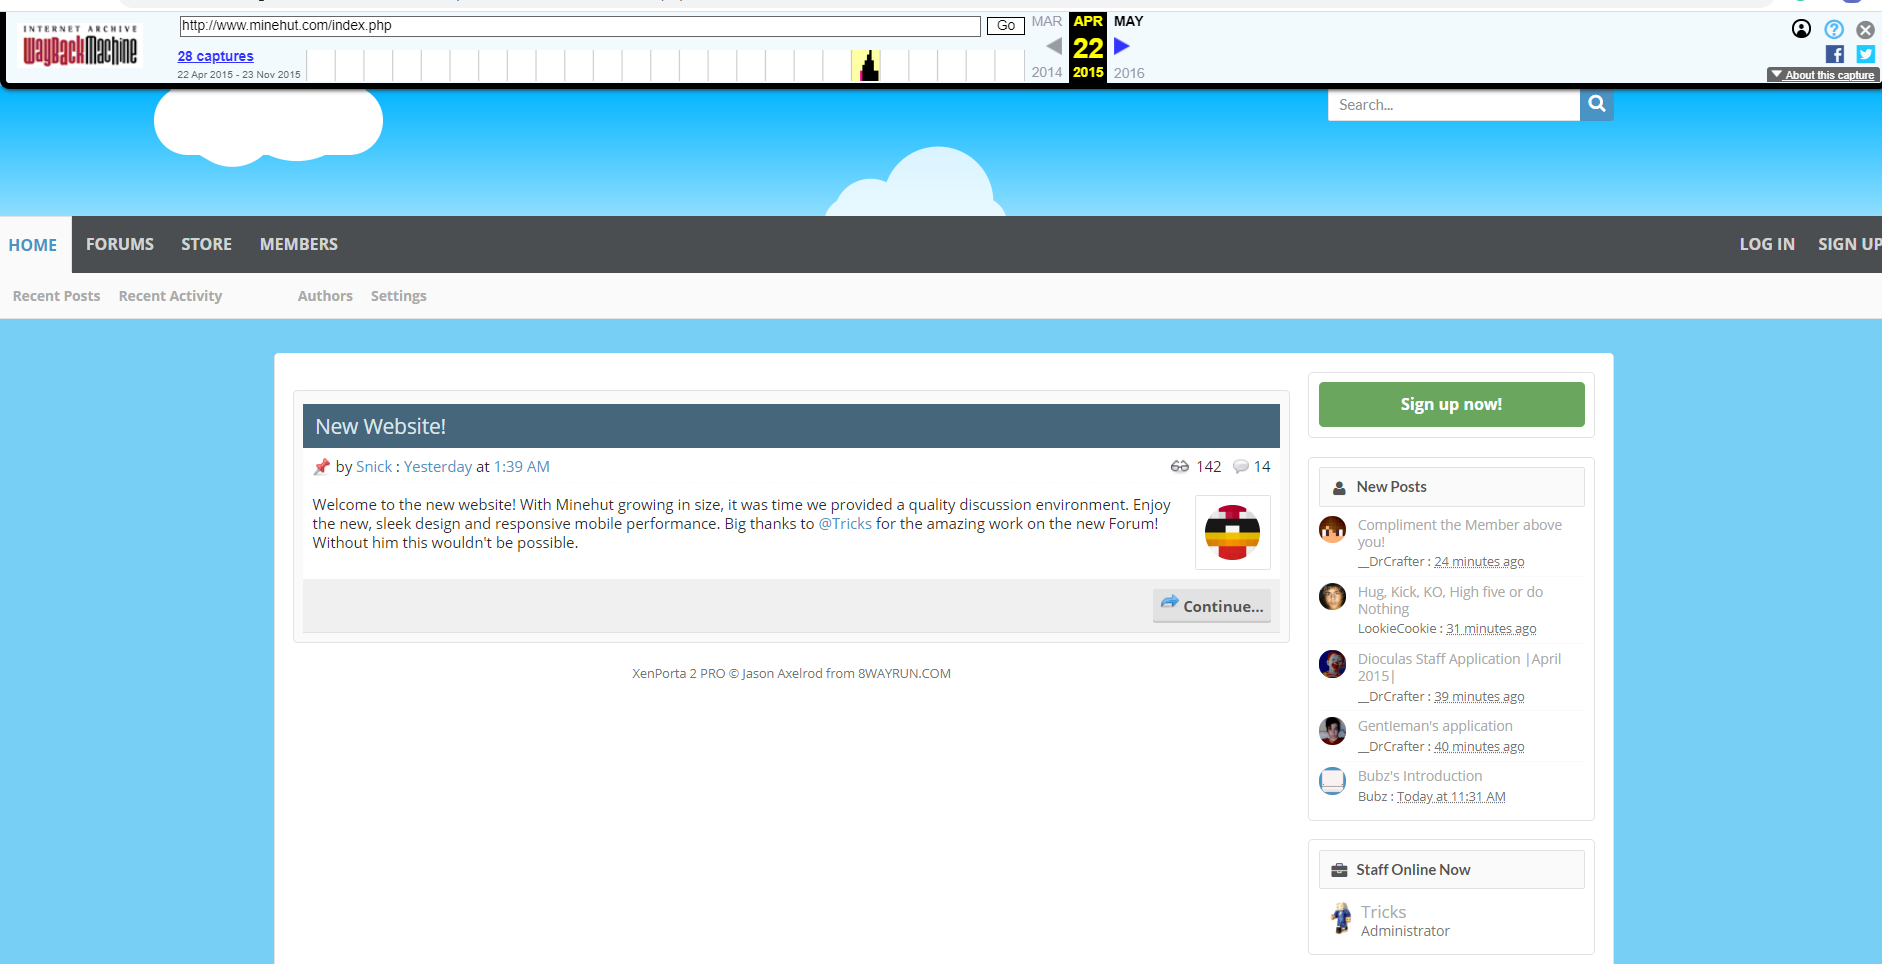This screenshot has height=964, width=1882.
Task: Open Gentleman's application thread
Action: (1435, 726)
